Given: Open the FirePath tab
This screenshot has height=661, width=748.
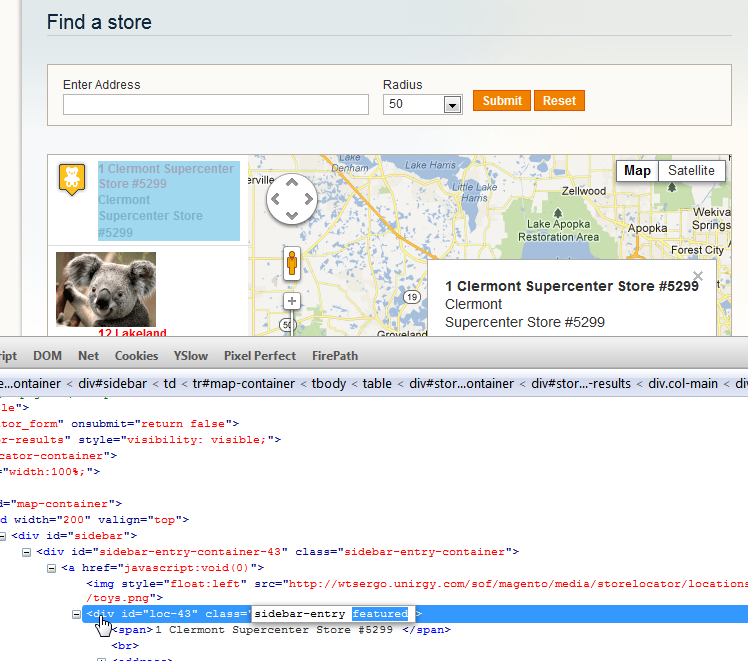Looking at the screenshot, I should (334, 356).
